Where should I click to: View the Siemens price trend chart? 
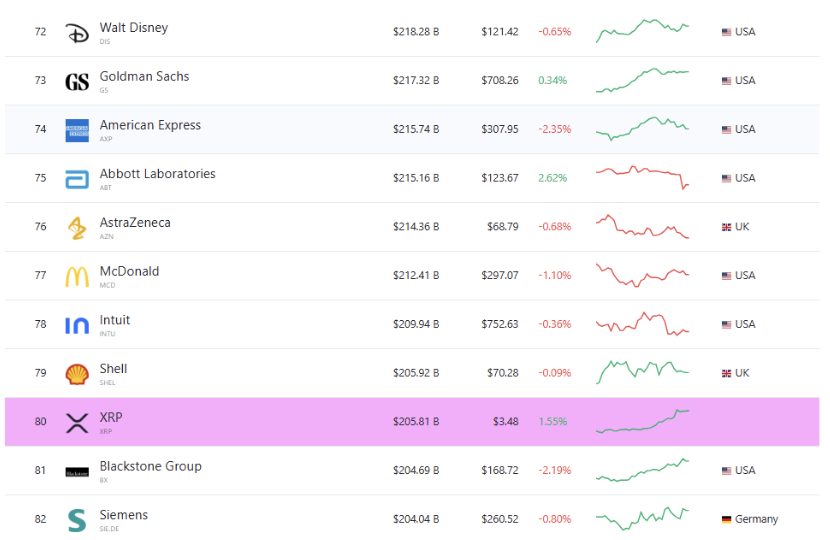pos(643,518)
